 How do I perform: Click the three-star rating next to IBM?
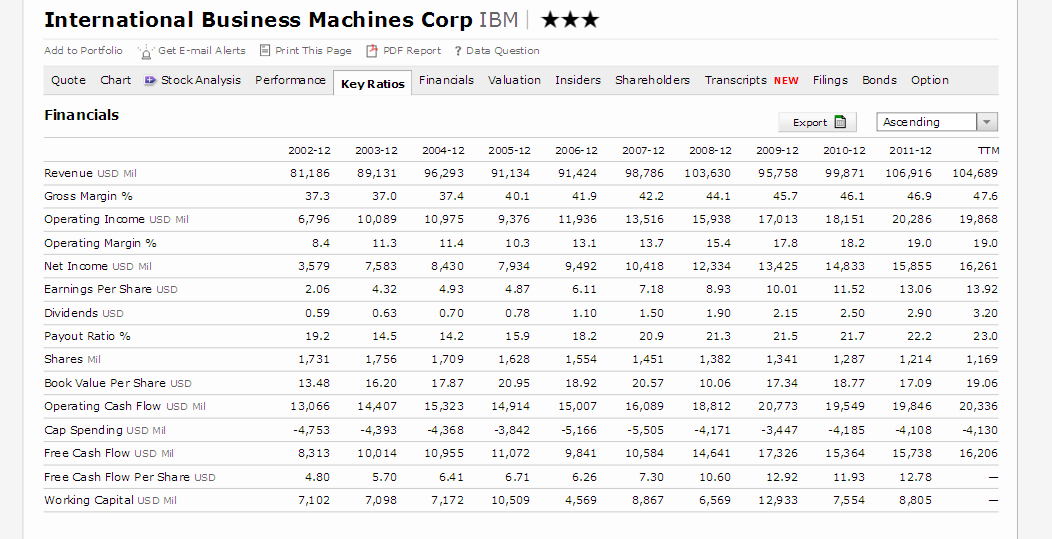[x=569, y=20]
